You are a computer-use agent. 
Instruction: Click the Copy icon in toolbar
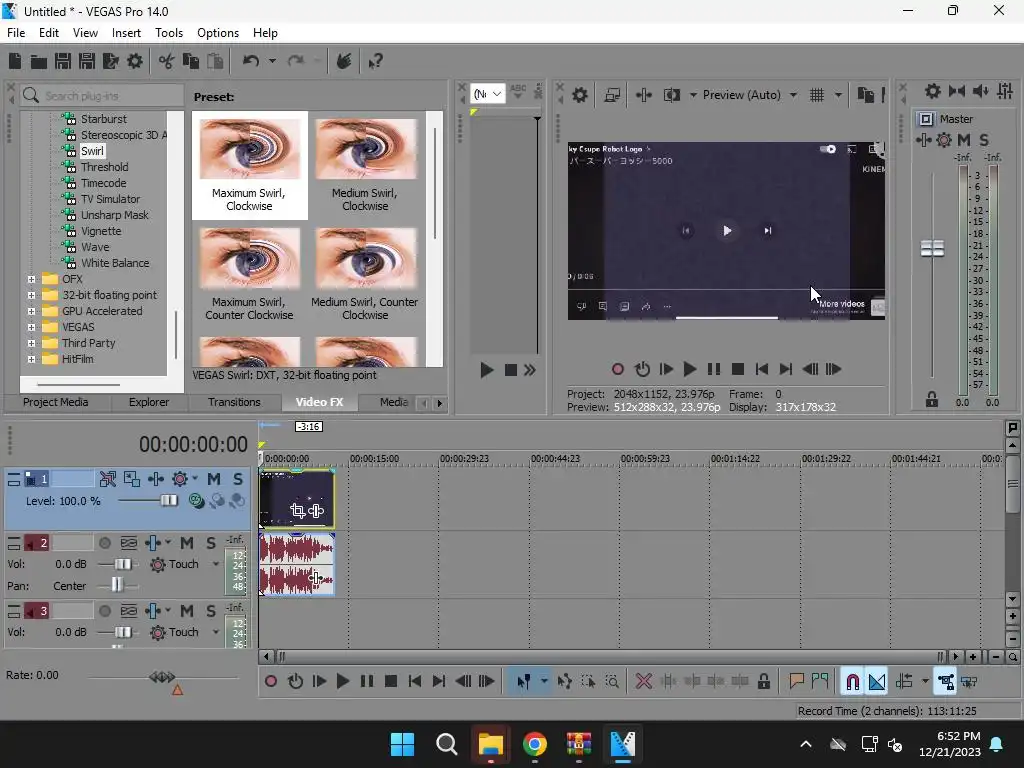click(x=191, y=61)
